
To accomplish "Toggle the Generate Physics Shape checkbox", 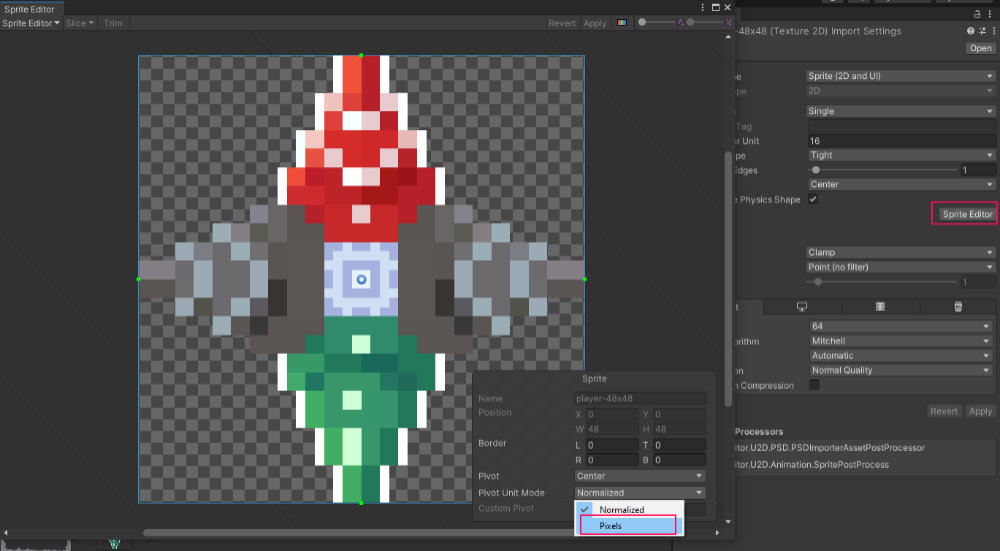I will [813, 199].
